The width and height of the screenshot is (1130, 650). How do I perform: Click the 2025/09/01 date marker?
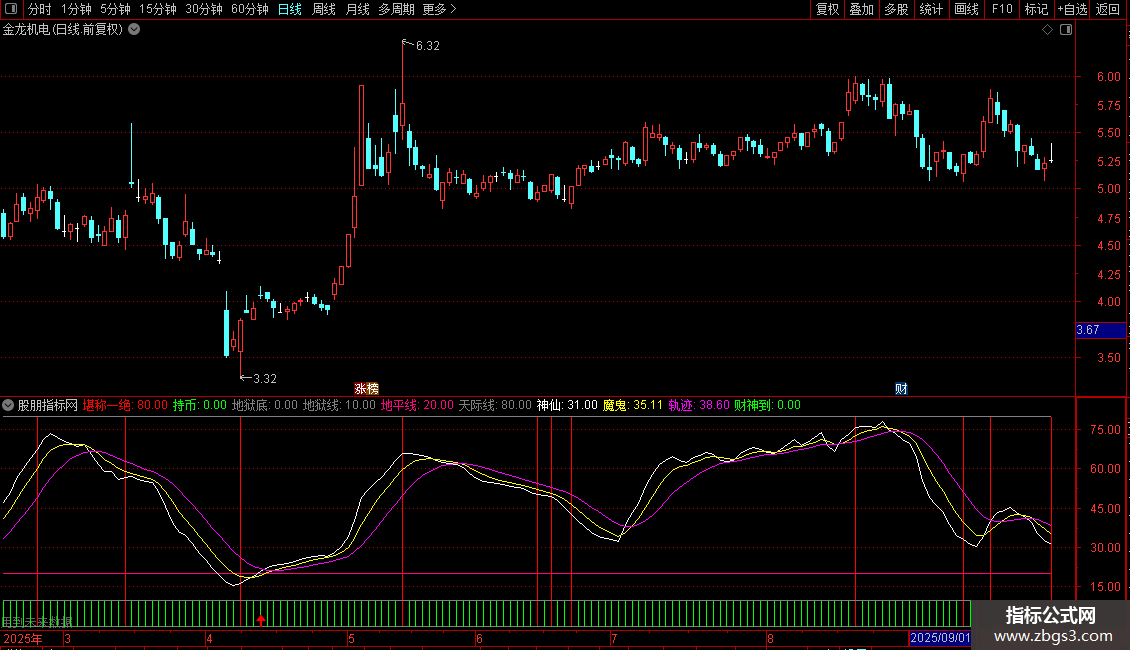pyautogui.click(x=939, y=638)
